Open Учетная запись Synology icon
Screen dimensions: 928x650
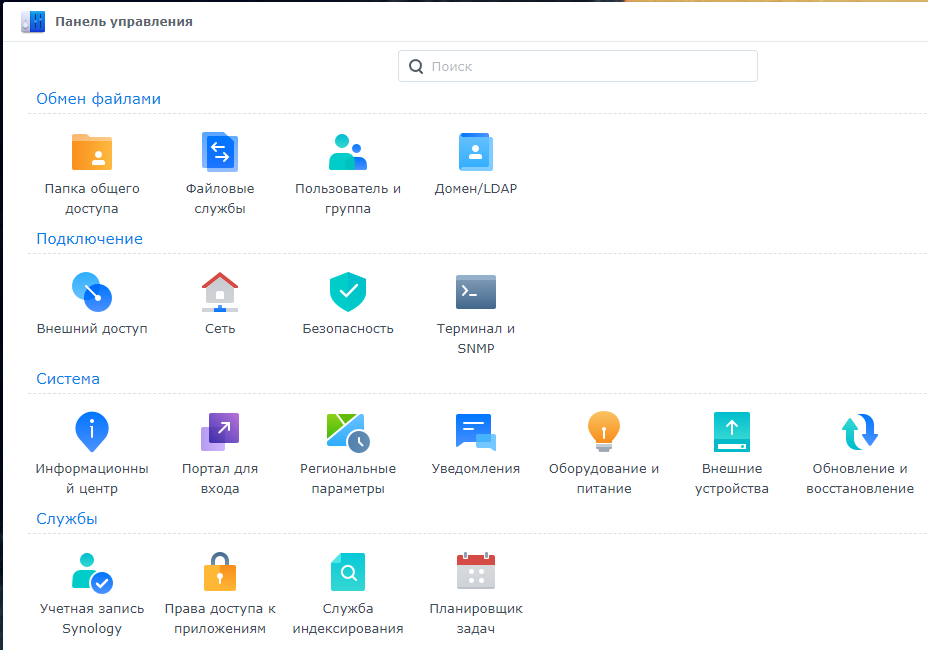tap(92, 572)
